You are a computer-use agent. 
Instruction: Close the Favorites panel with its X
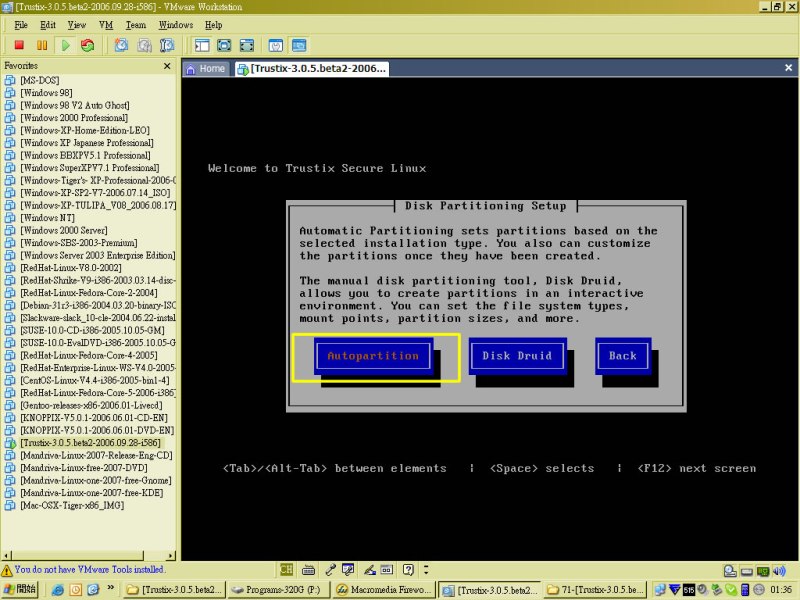coord(167,66)
